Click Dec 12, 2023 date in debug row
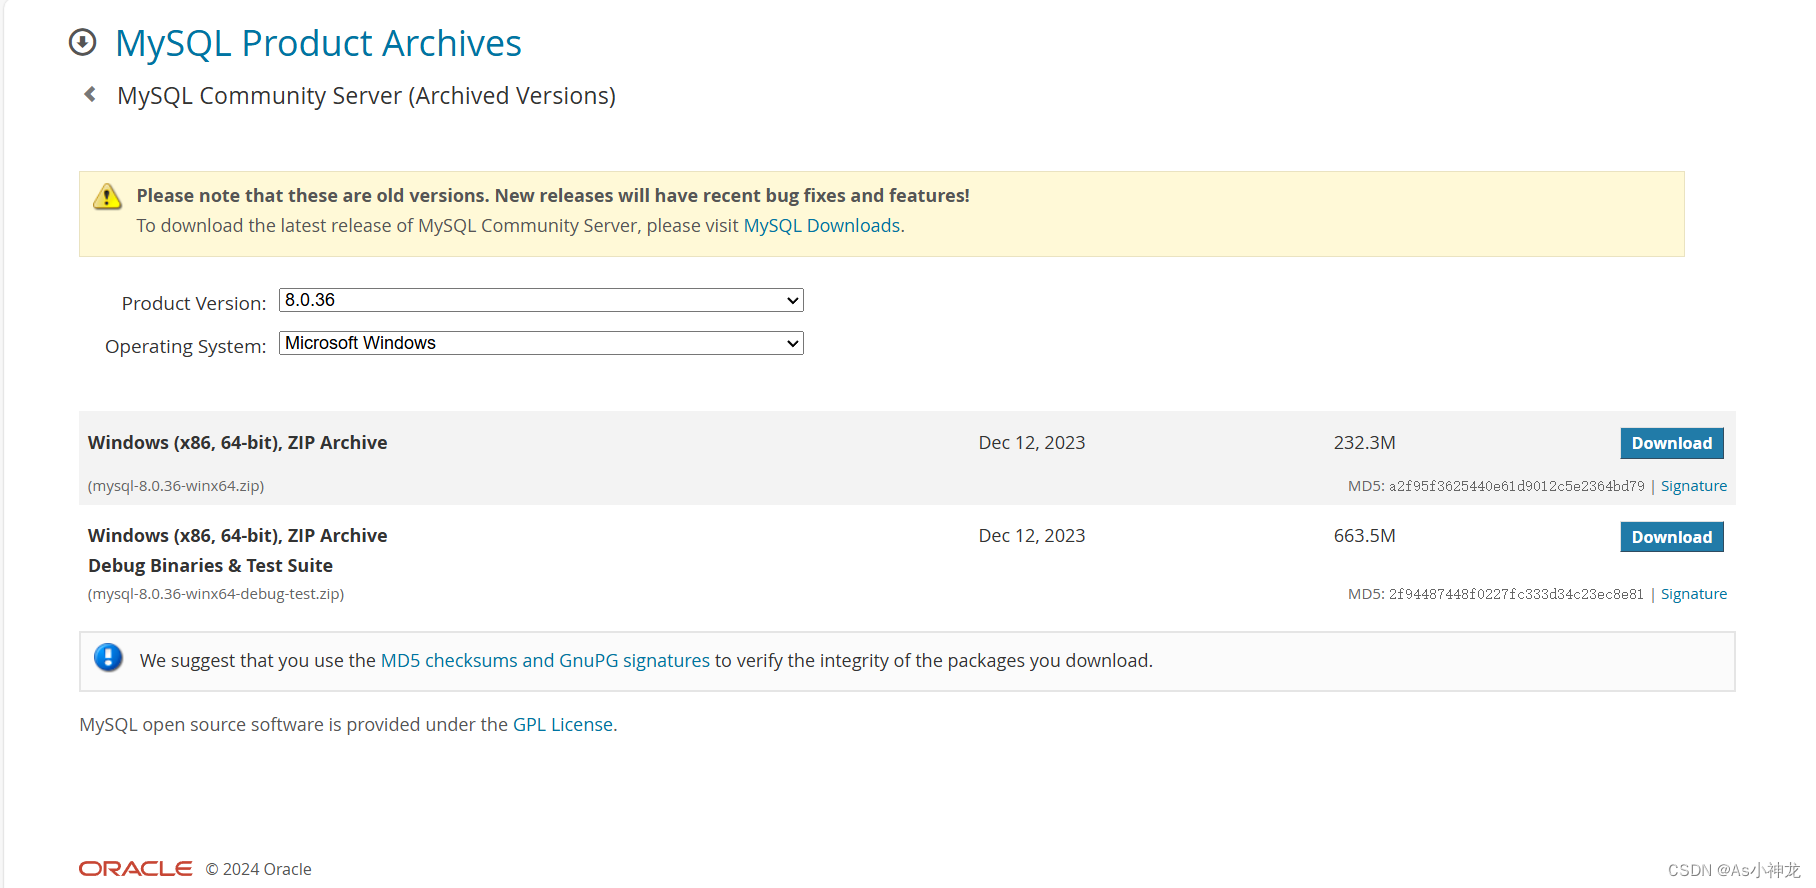The image size is (1816, 888). (1031, 535)
